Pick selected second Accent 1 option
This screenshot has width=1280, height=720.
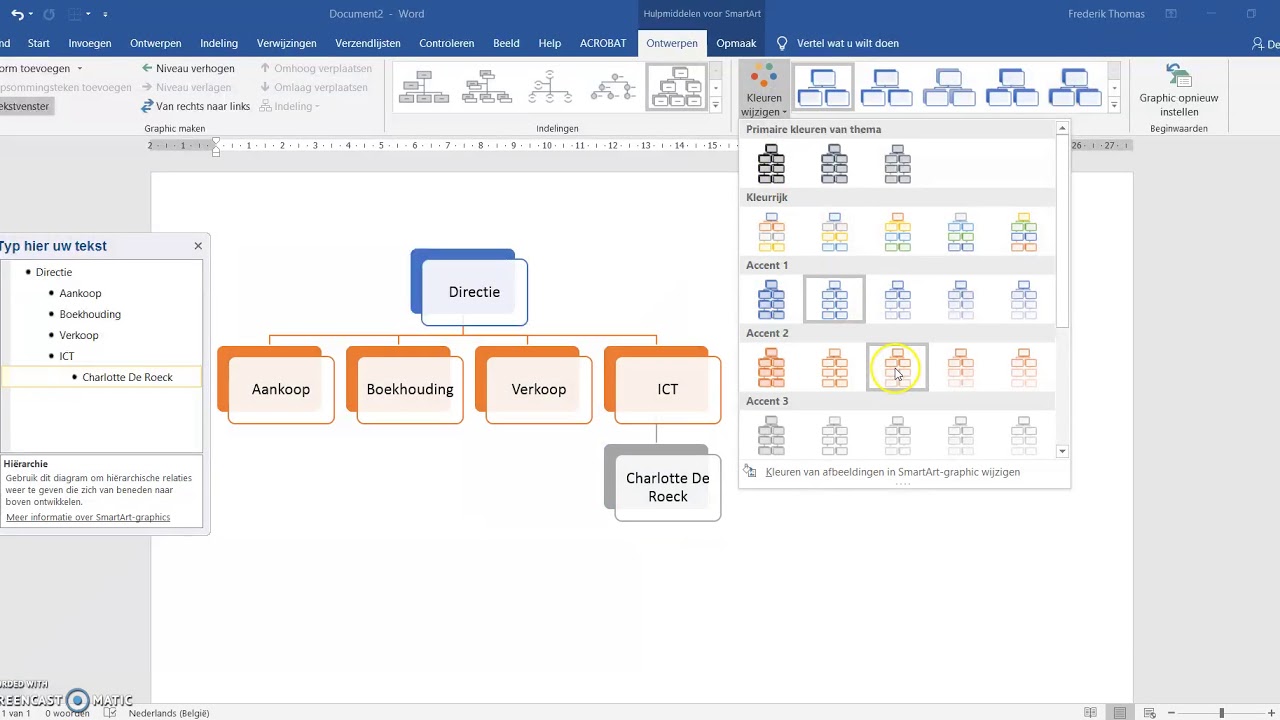[x=834, y=300]
